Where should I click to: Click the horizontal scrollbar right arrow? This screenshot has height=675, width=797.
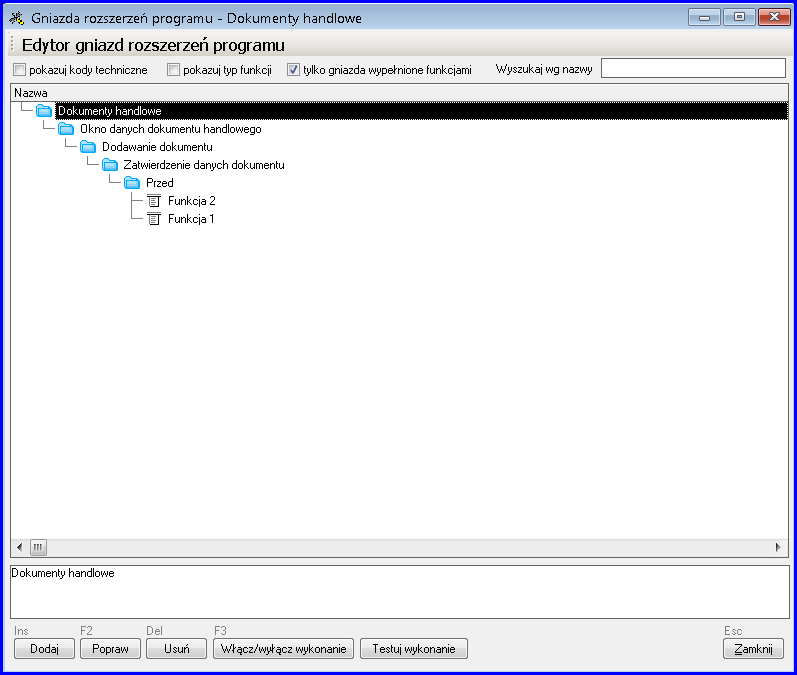tap(778, 547)
